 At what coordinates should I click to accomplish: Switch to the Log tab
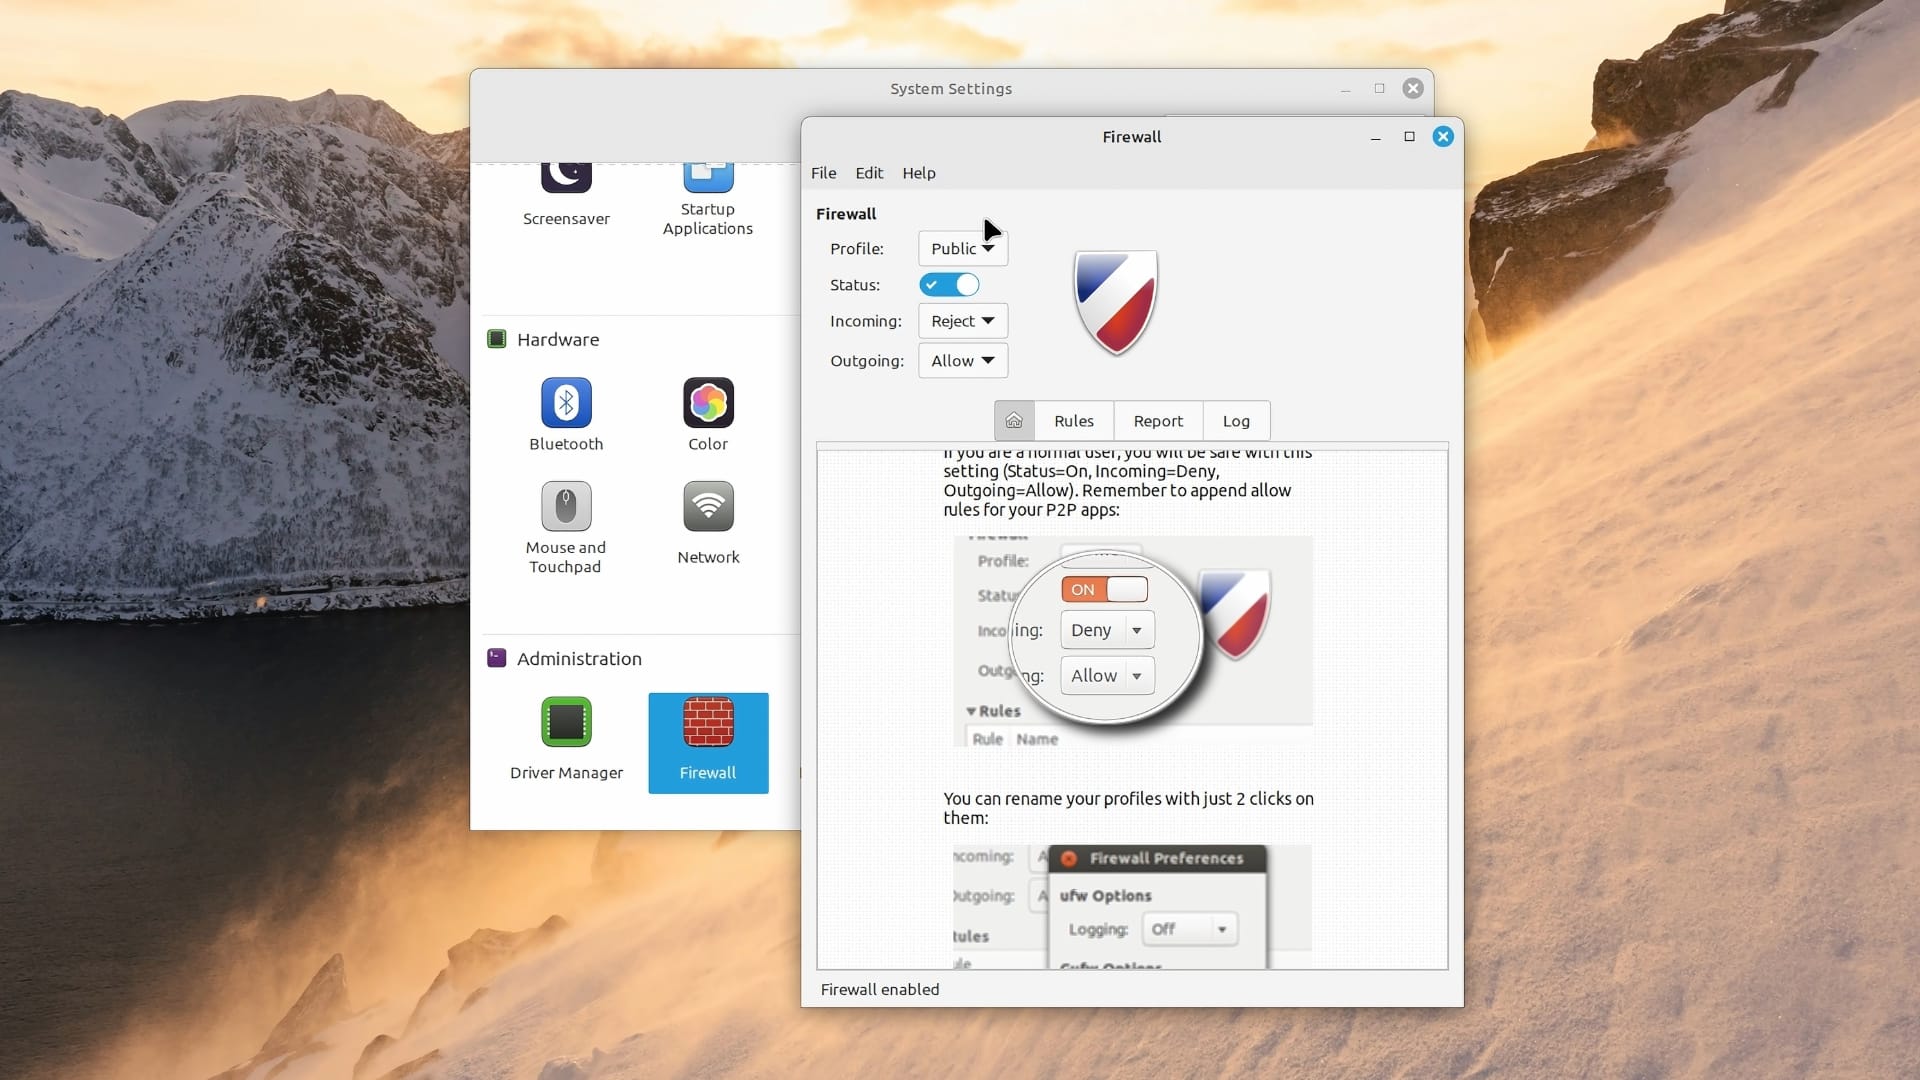click(1236, 421)
